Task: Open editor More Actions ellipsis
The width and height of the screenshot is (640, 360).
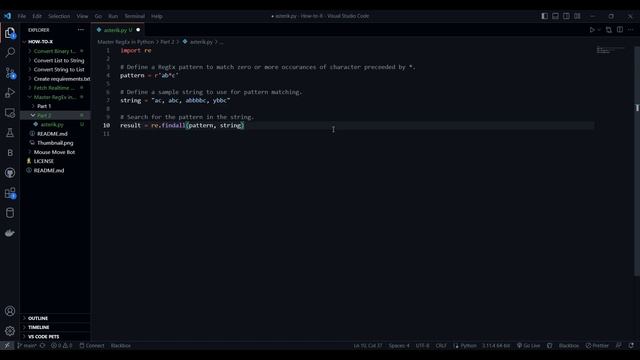Action: click(x=631, y=30)
